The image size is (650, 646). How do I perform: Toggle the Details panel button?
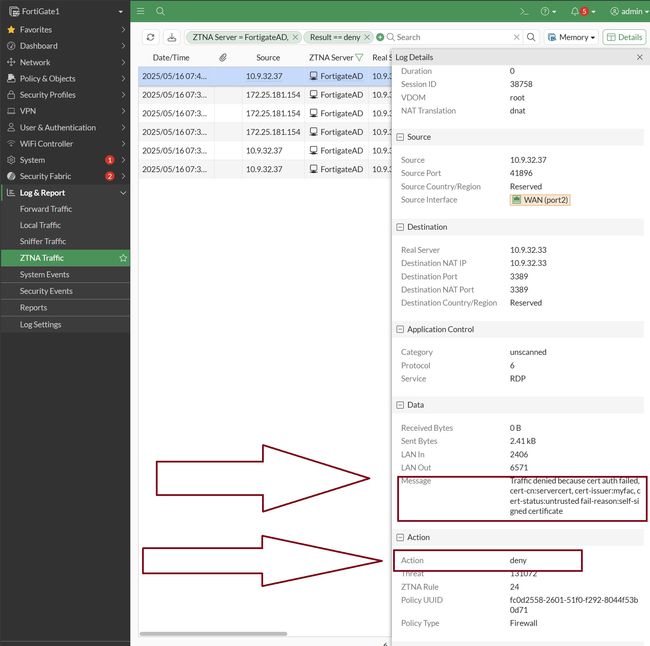pos(624,37)
